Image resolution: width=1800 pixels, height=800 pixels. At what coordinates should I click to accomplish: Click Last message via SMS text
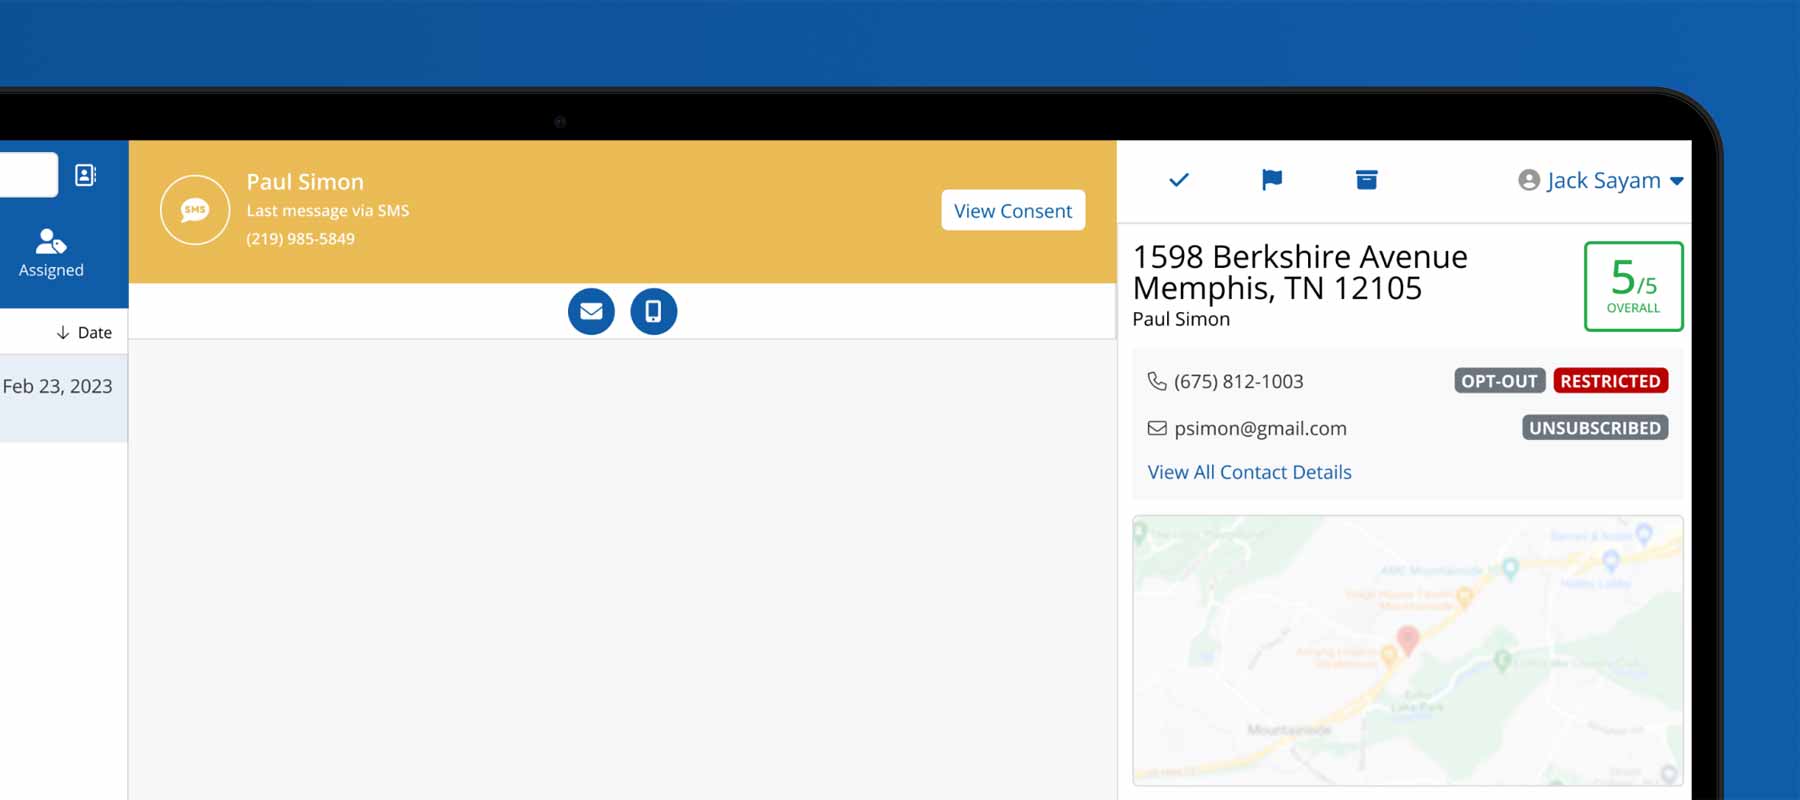coord(328,211)
